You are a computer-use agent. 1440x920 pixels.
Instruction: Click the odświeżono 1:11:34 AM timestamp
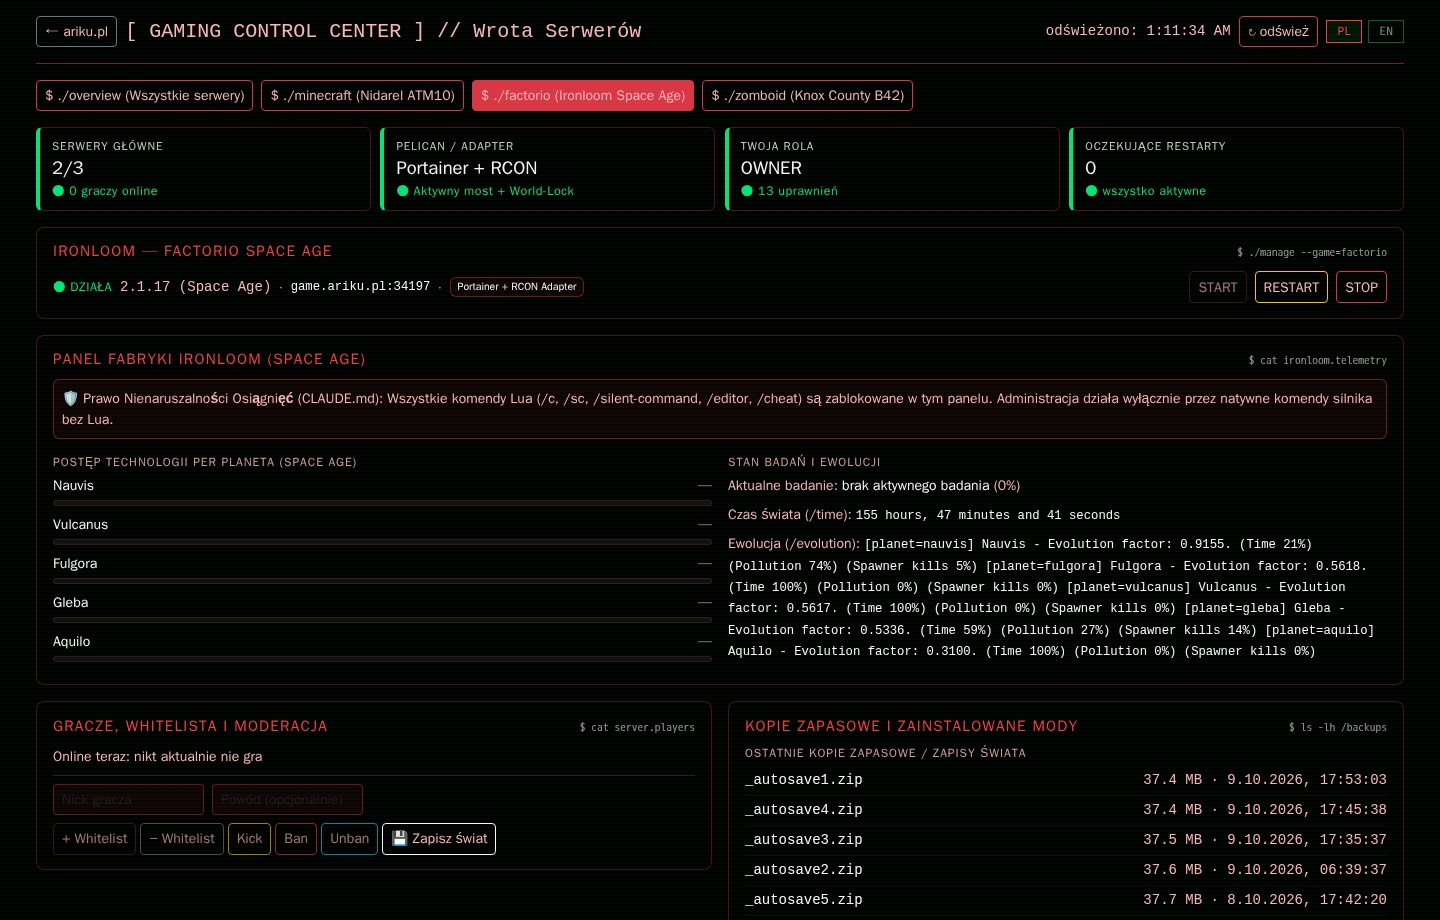pos(1138,31)
